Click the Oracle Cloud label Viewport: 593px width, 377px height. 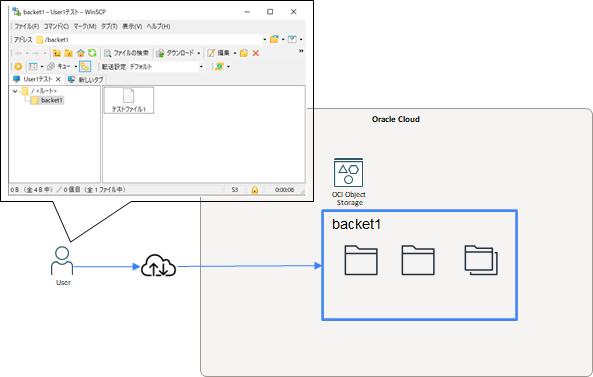(396, 119)
